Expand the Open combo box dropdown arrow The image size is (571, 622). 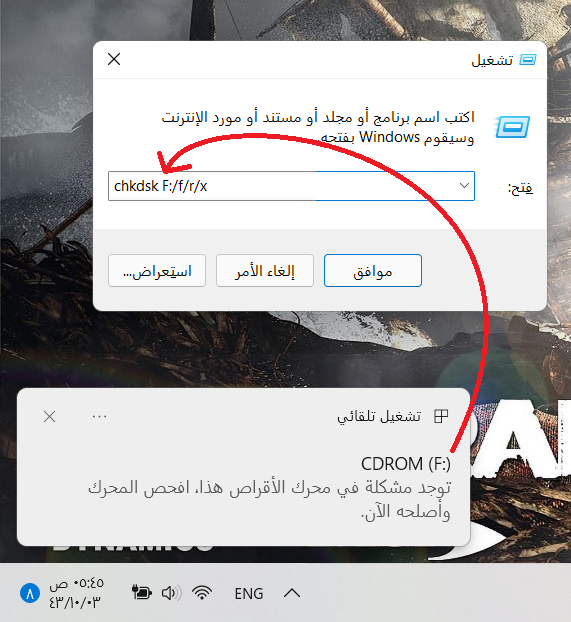464,186
